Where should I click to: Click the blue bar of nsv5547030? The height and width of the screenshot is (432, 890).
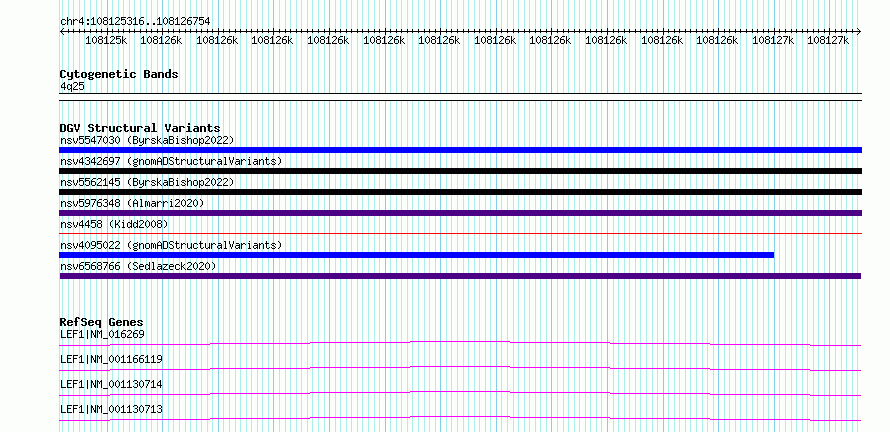[460, 150]
